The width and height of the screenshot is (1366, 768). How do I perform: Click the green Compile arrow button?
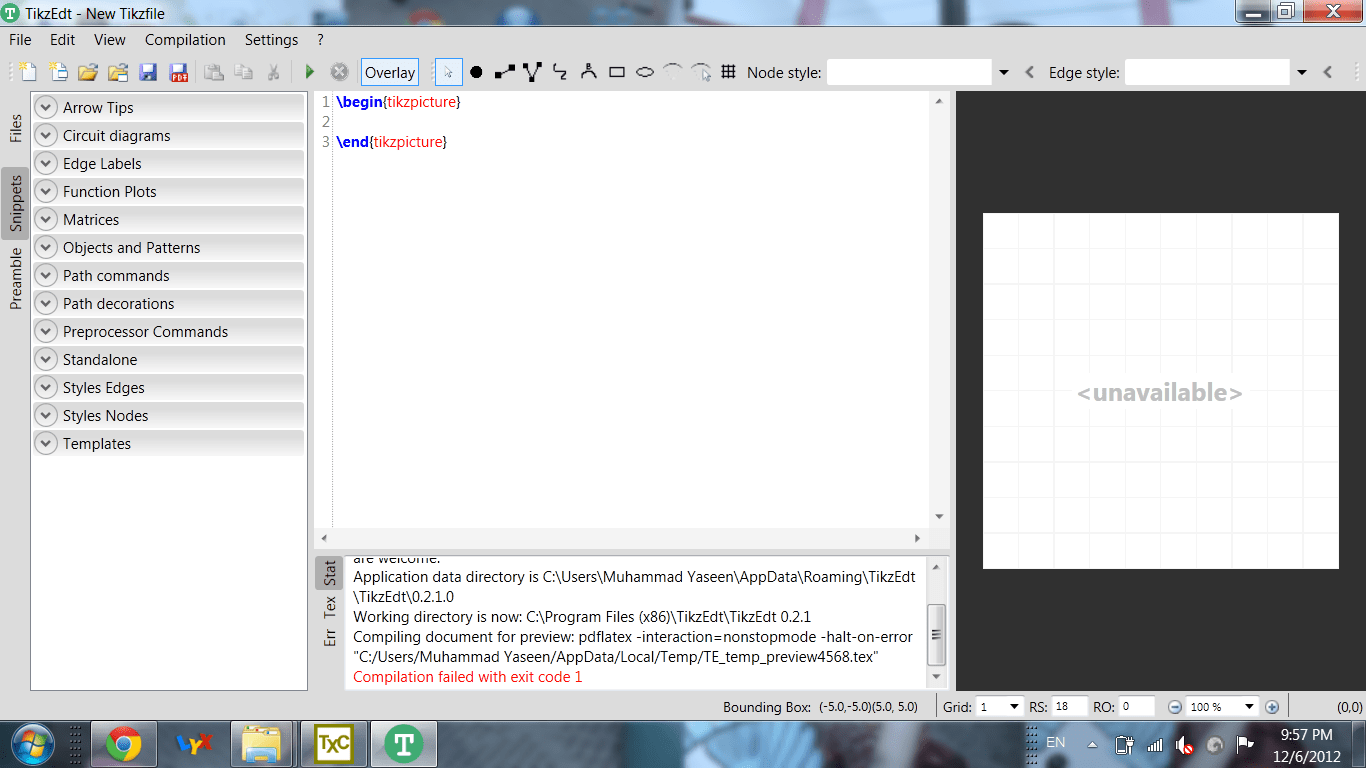coord(309,71)
